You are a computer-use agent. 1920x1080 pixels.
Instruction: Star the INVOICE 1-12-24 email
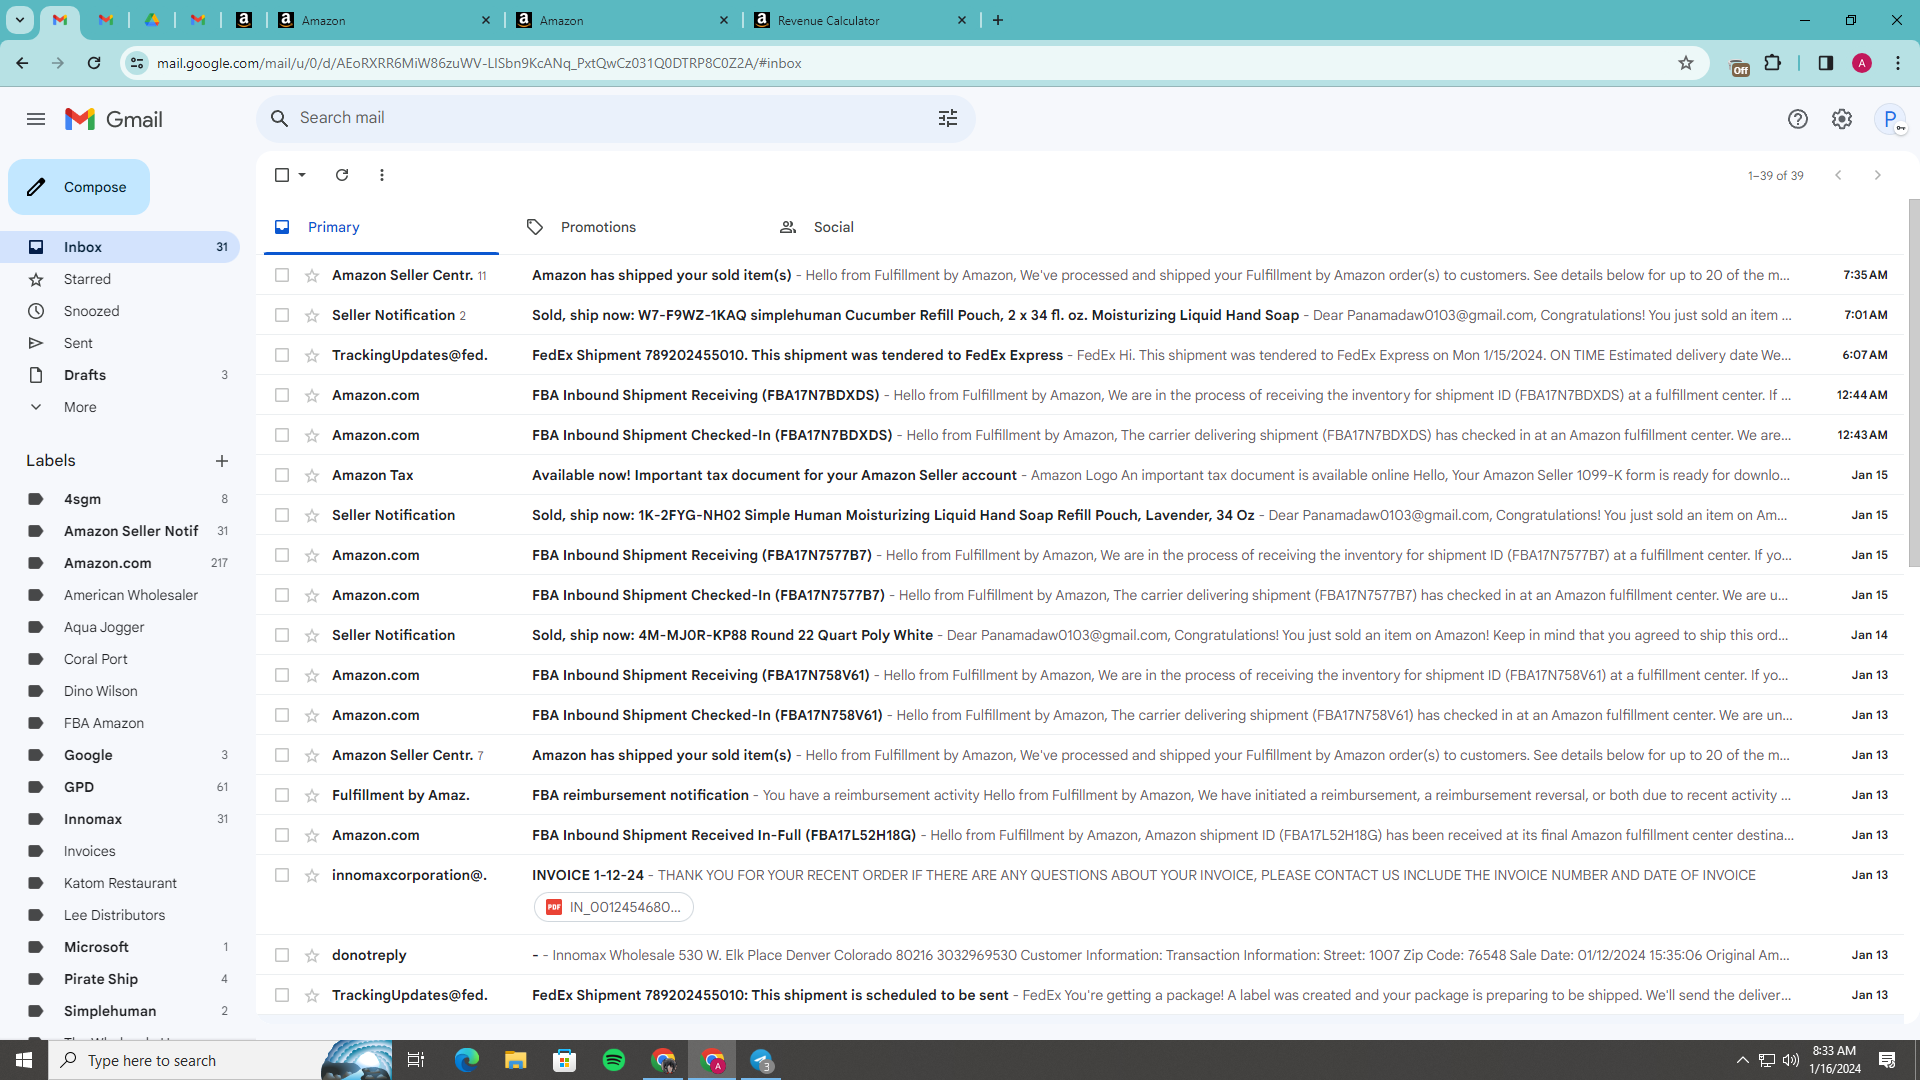[x=312, y=875]
